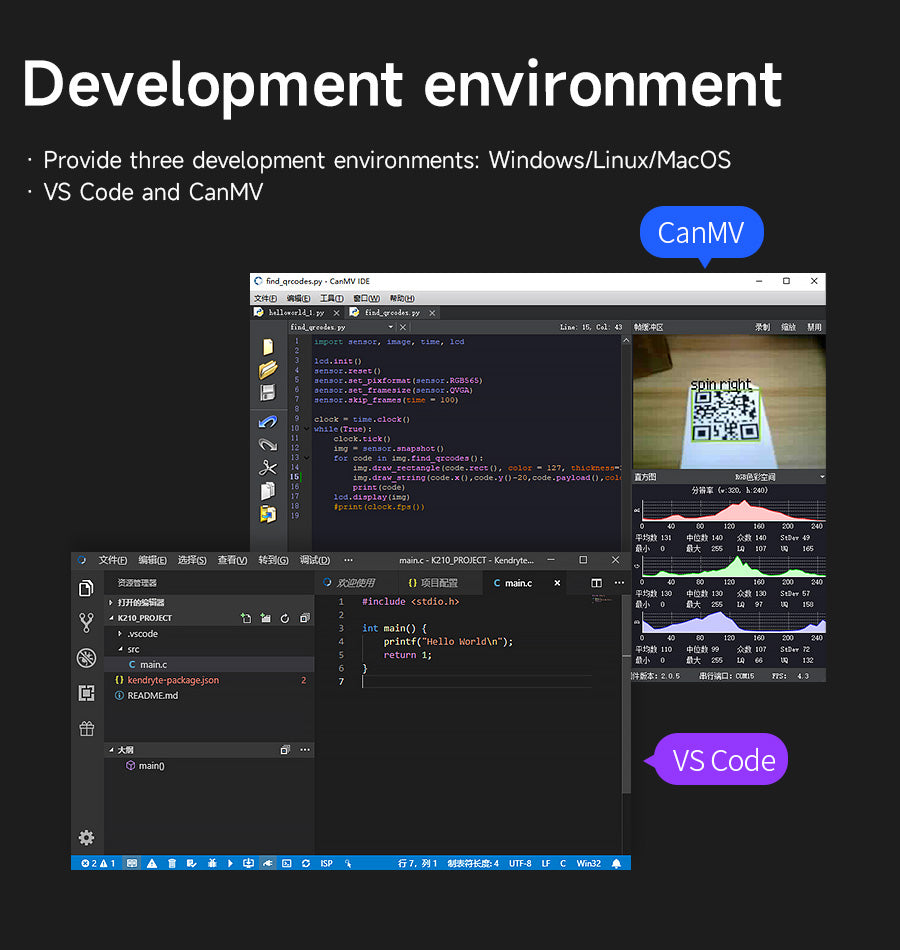The width and height of the screenshot is (900, 950).
Task: Click the run triangle in VS Code status bar
Action: [230, 863]
